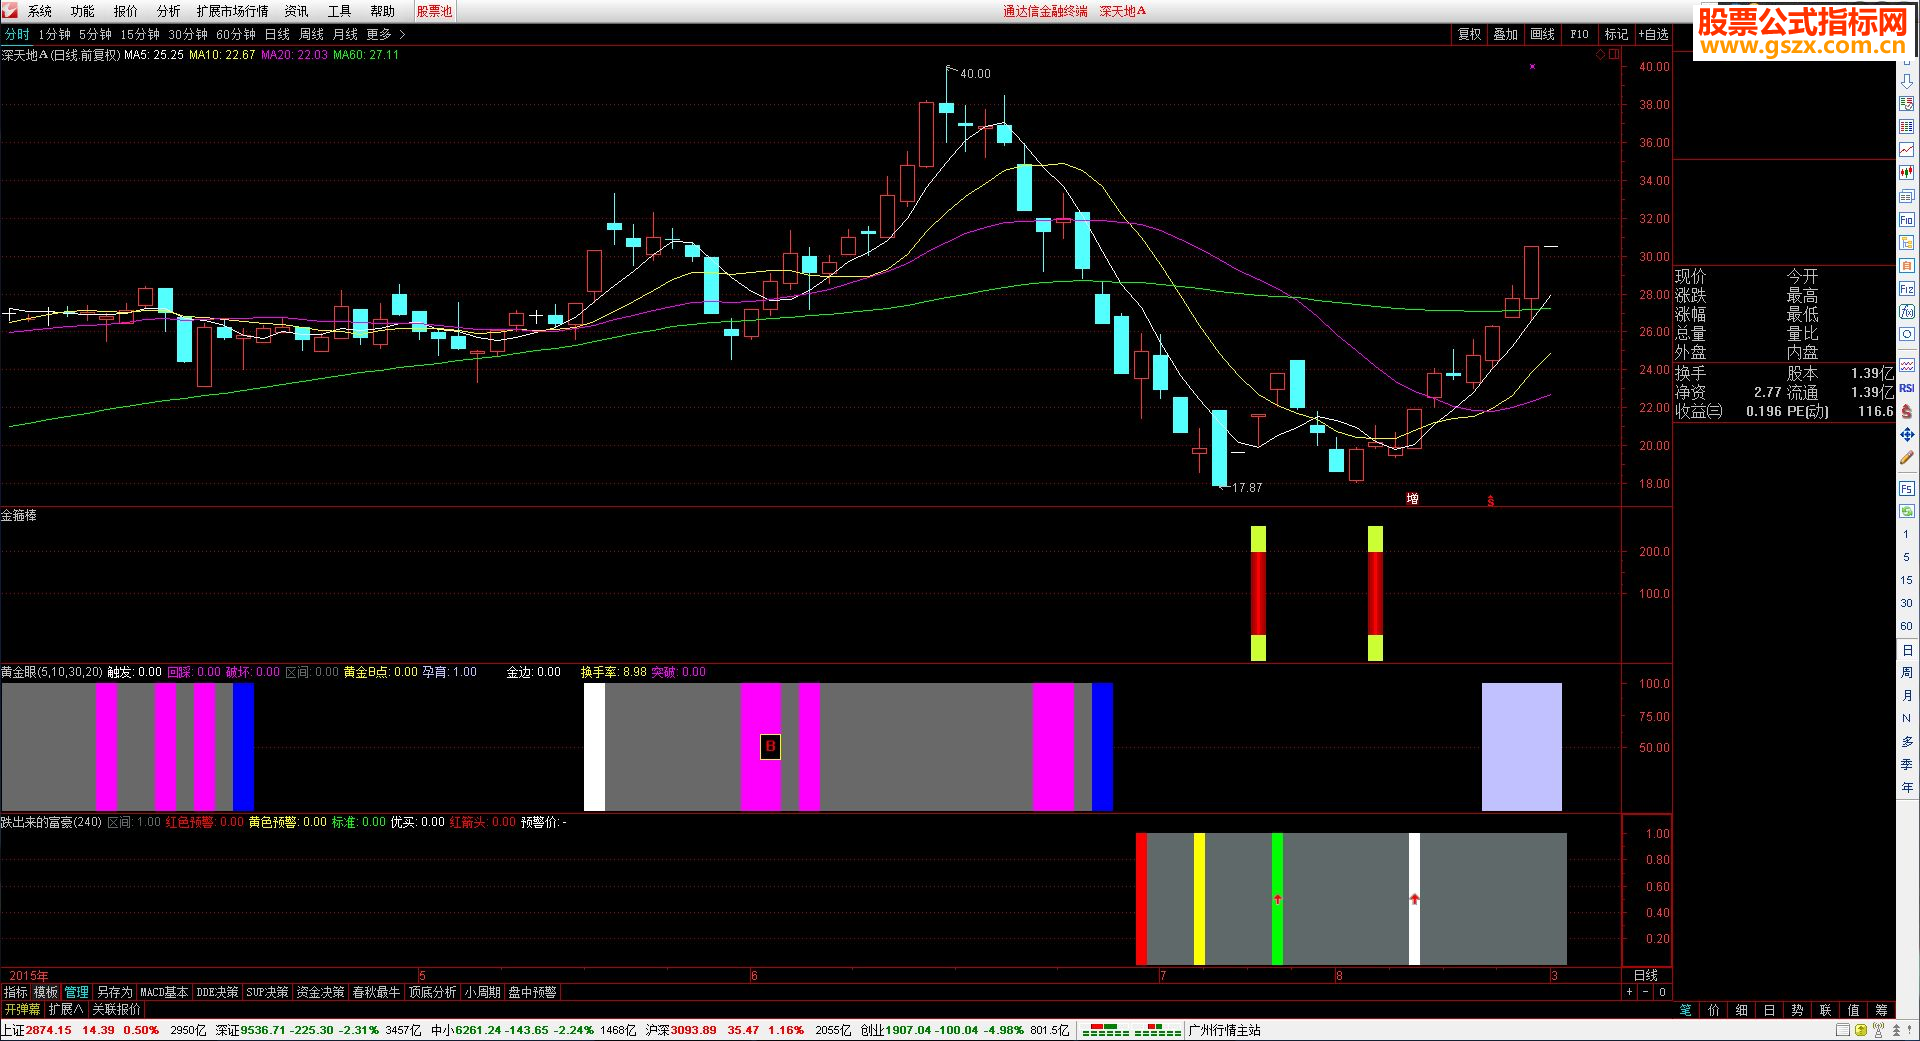This screenshot has height=1041, width=1920.
Task: Open F10 company info icon in sidebar
Action: click(1907, 220)
